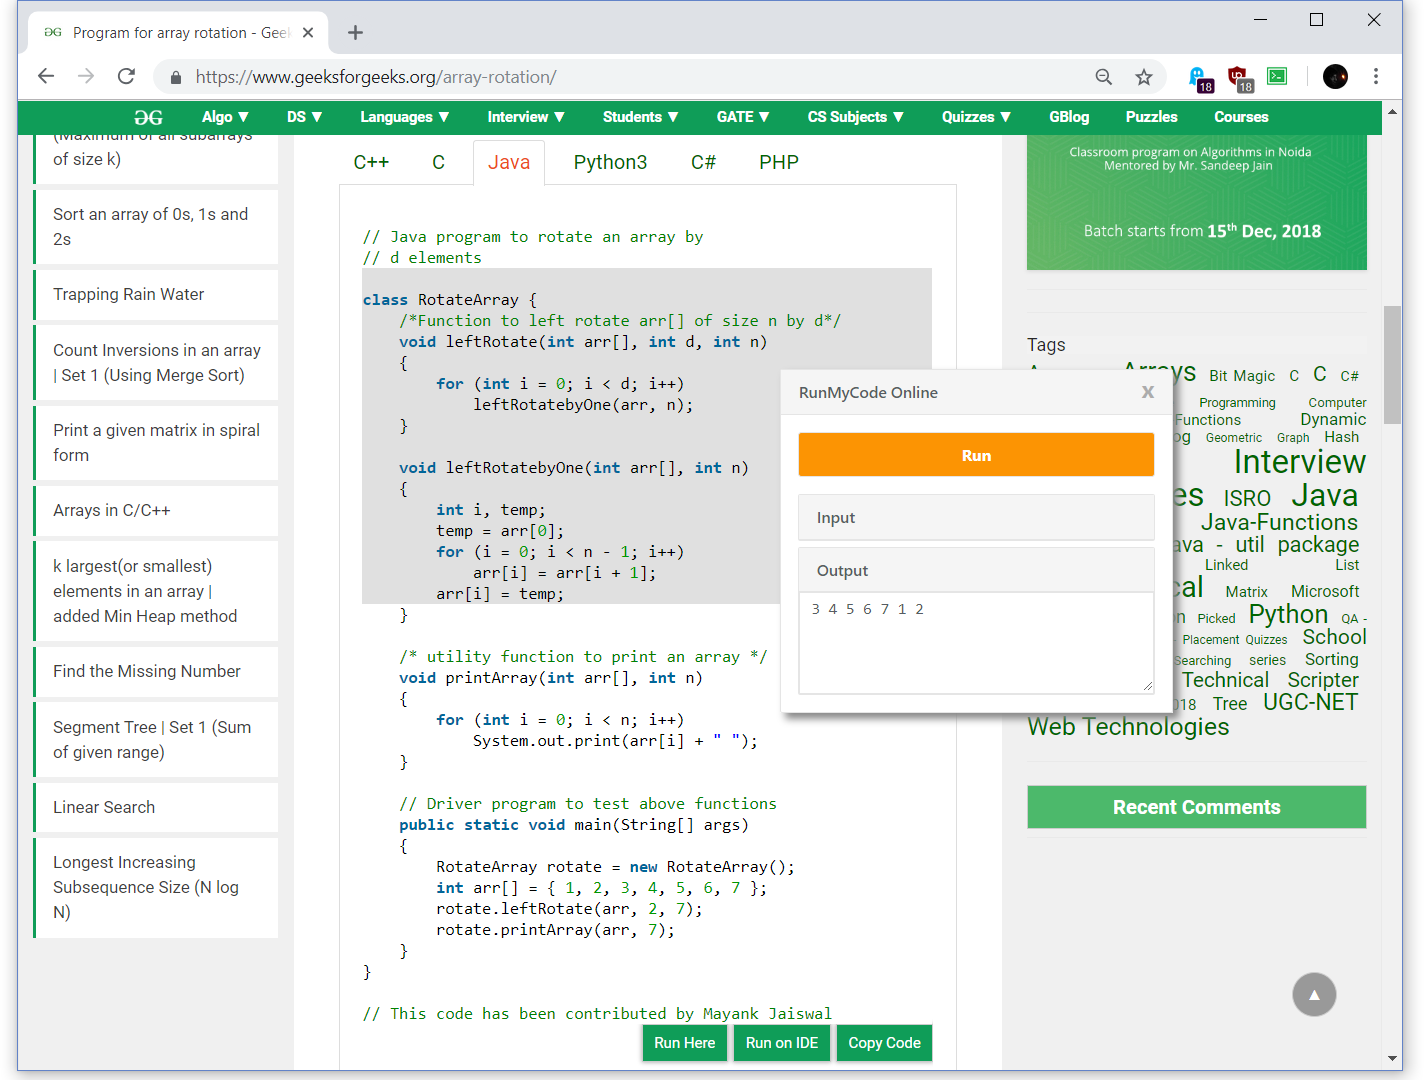This screenshot has height=1080, width=1424.
Task: Click the Run on IDE button
Action: 782,1042
